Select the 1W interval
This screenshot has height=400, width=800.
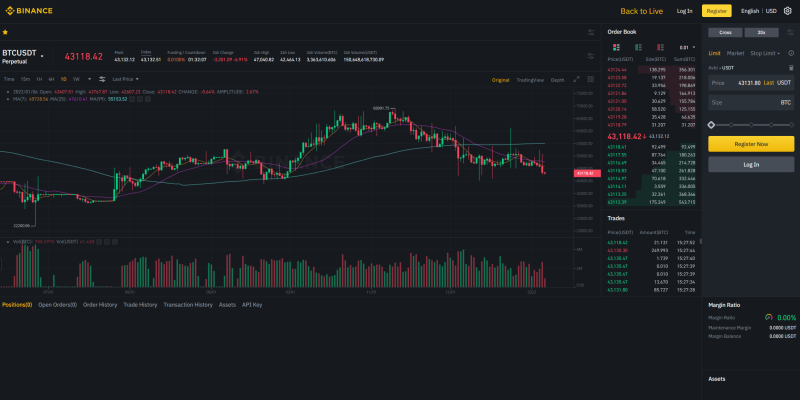[76, 79]
